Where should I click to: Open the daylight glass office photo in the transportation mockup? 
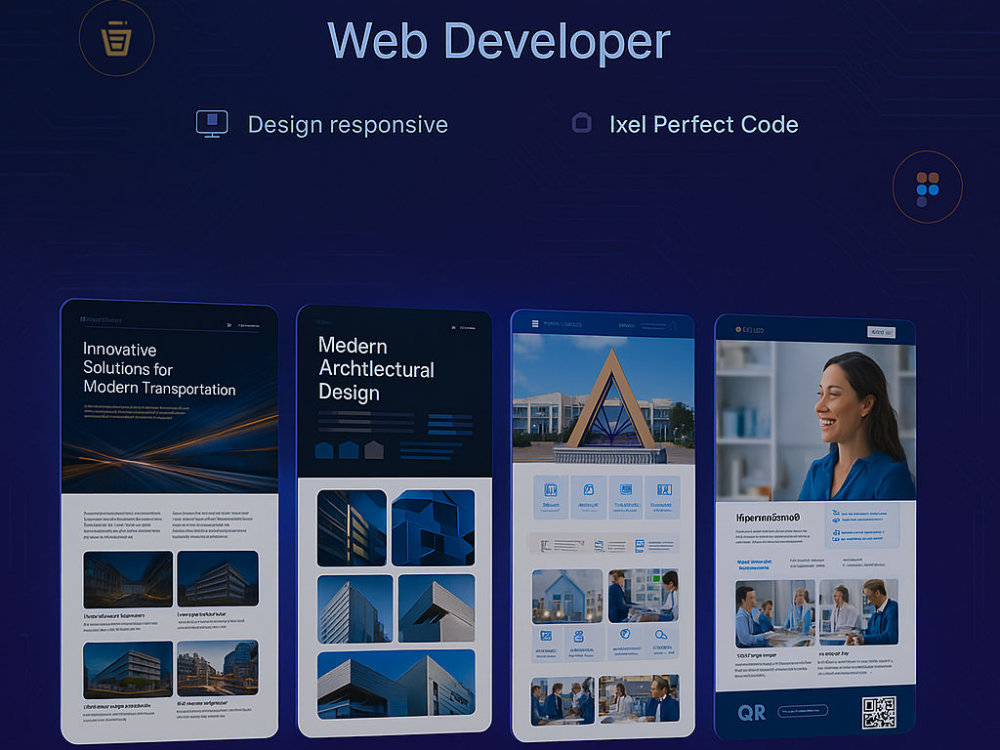tap(128, 670)
